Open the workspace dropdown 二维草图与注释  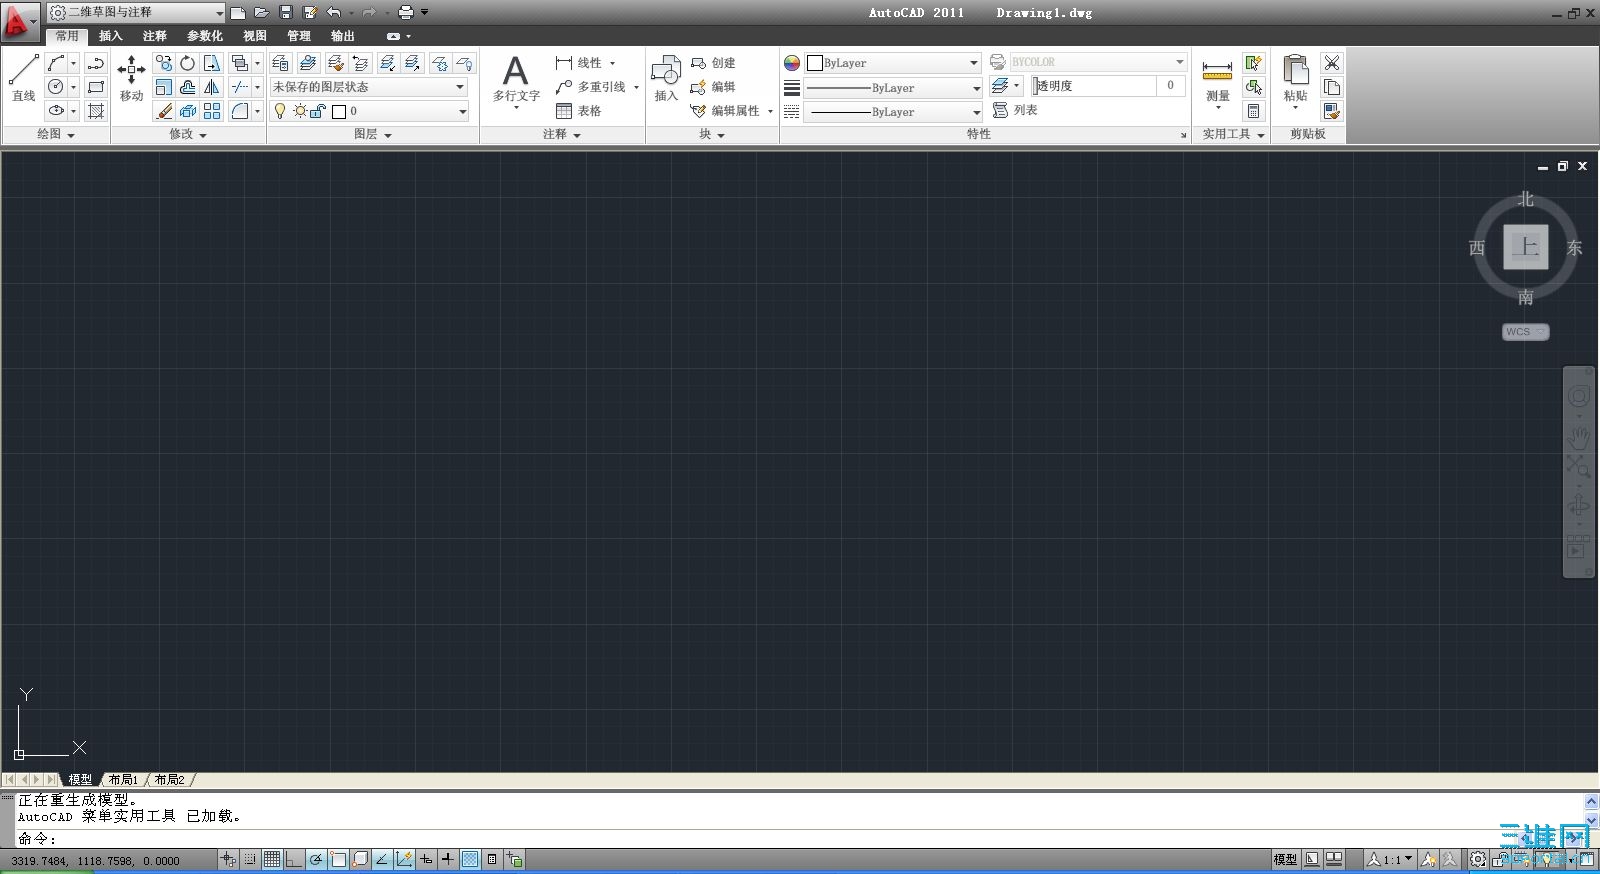click(136, 12)
